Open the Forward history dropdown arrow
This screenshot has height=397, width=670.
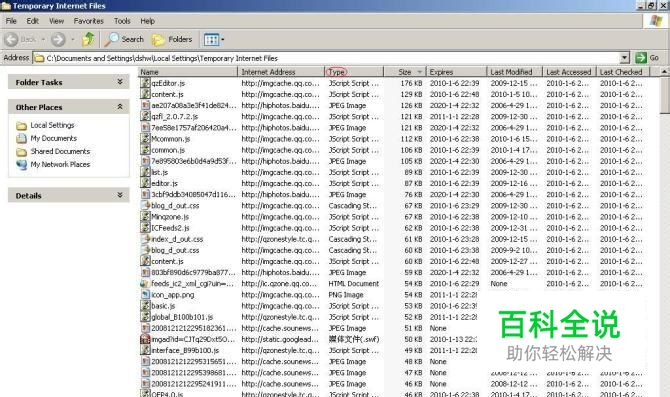(73, 40)
